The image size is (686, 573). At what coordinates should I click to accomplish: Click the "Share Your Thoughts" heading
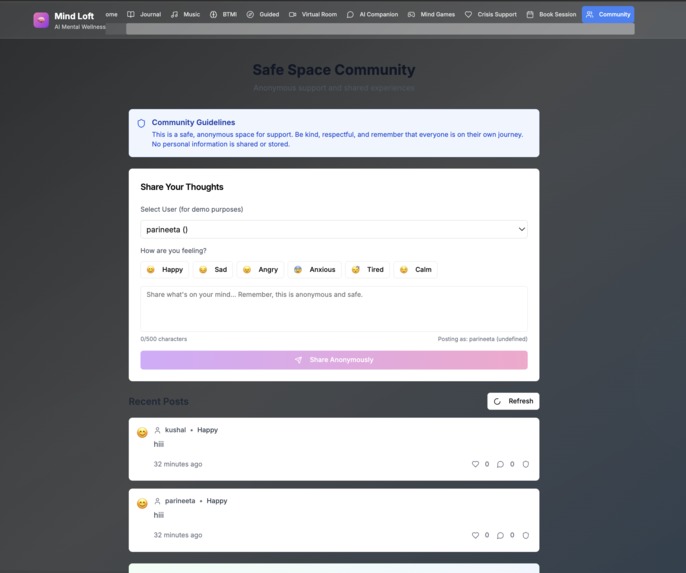click(182, 187)
